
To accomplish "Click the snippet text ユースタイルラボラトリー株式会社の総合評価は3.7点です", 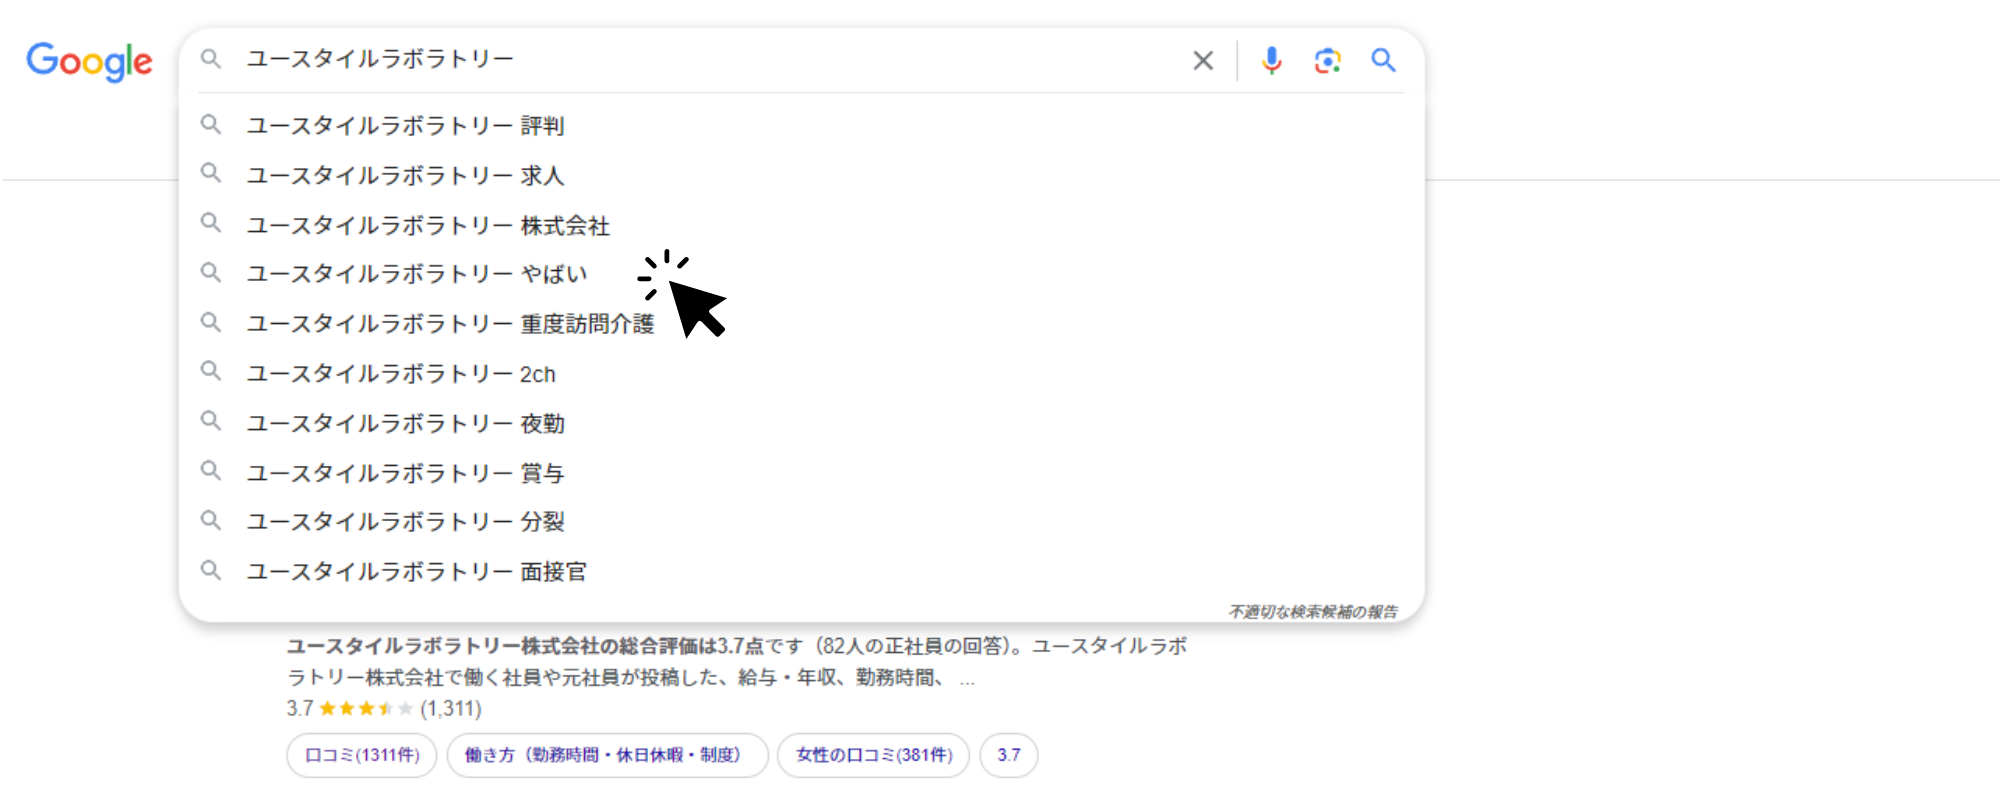I will tap(544, 646).
